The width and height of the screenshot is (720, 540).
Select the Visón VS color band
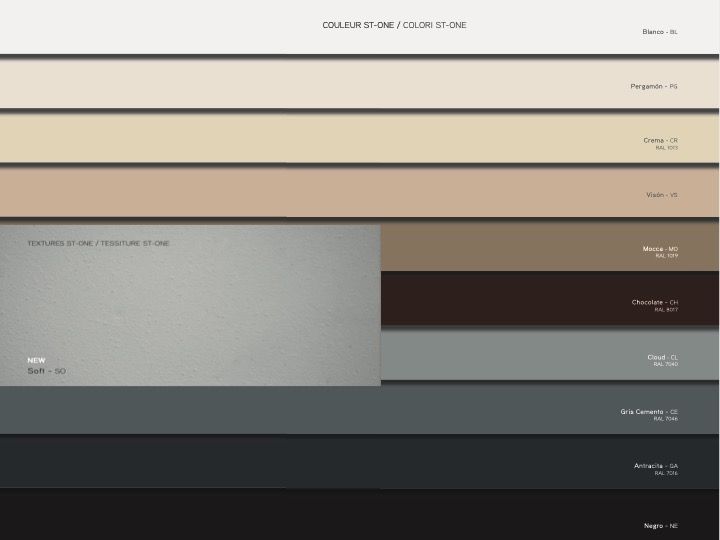coord(360,193)
